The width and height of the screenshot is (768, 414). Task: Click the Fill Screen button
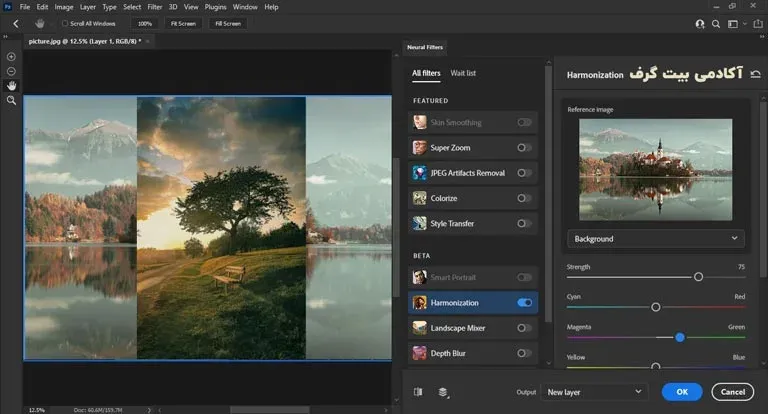pyautogui.click(x=228, y=24)
